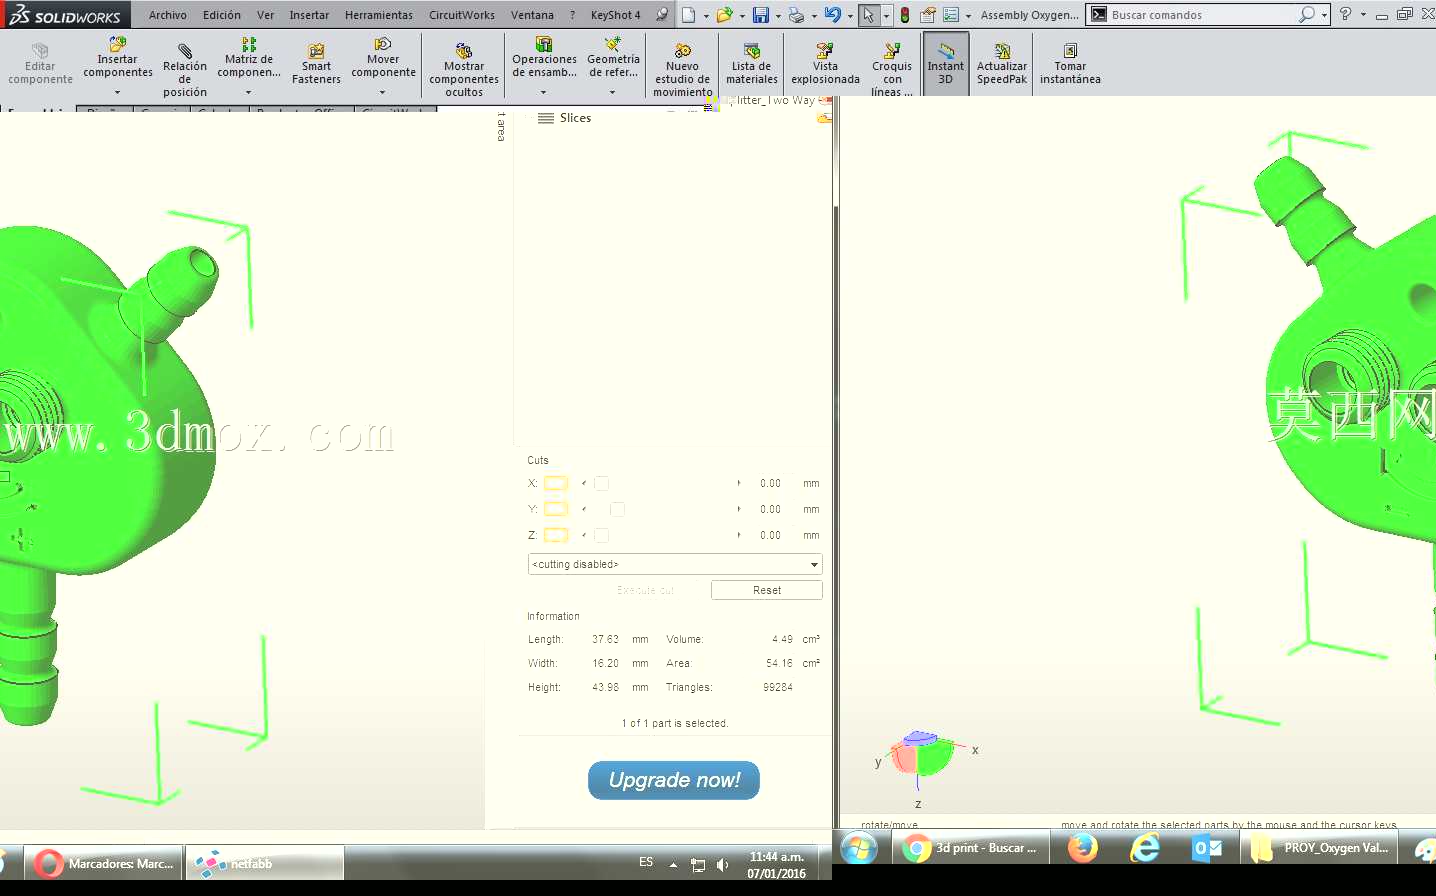Click the Upgrade now! button
Image resolution: width=1436 pixels, height=896 pixels.
(x=674, y=780)
